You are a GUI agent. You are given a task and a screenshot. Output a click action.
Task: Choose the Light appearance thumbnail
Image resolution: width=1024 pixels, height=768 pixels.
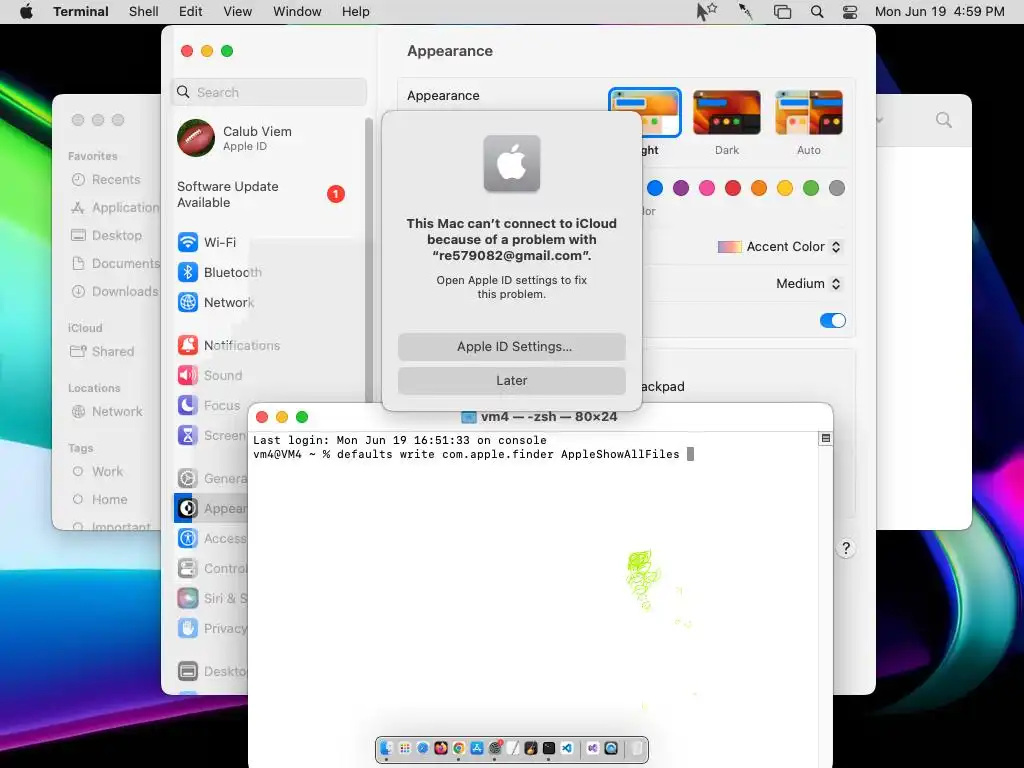point(645,112)
